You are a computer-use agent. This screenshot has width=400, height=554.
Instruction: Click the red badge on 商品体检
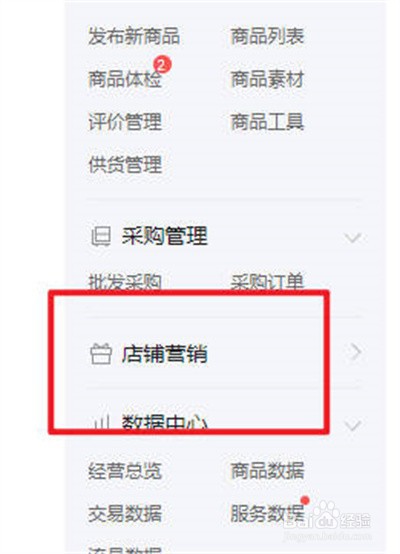(162, 65)
